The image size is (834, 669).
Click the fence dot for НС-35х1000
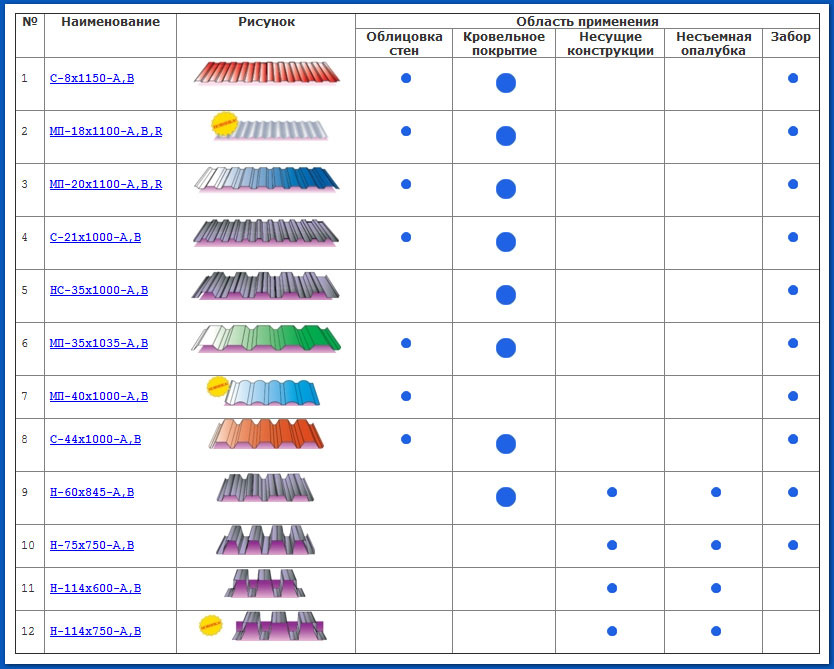click(793, 290)
